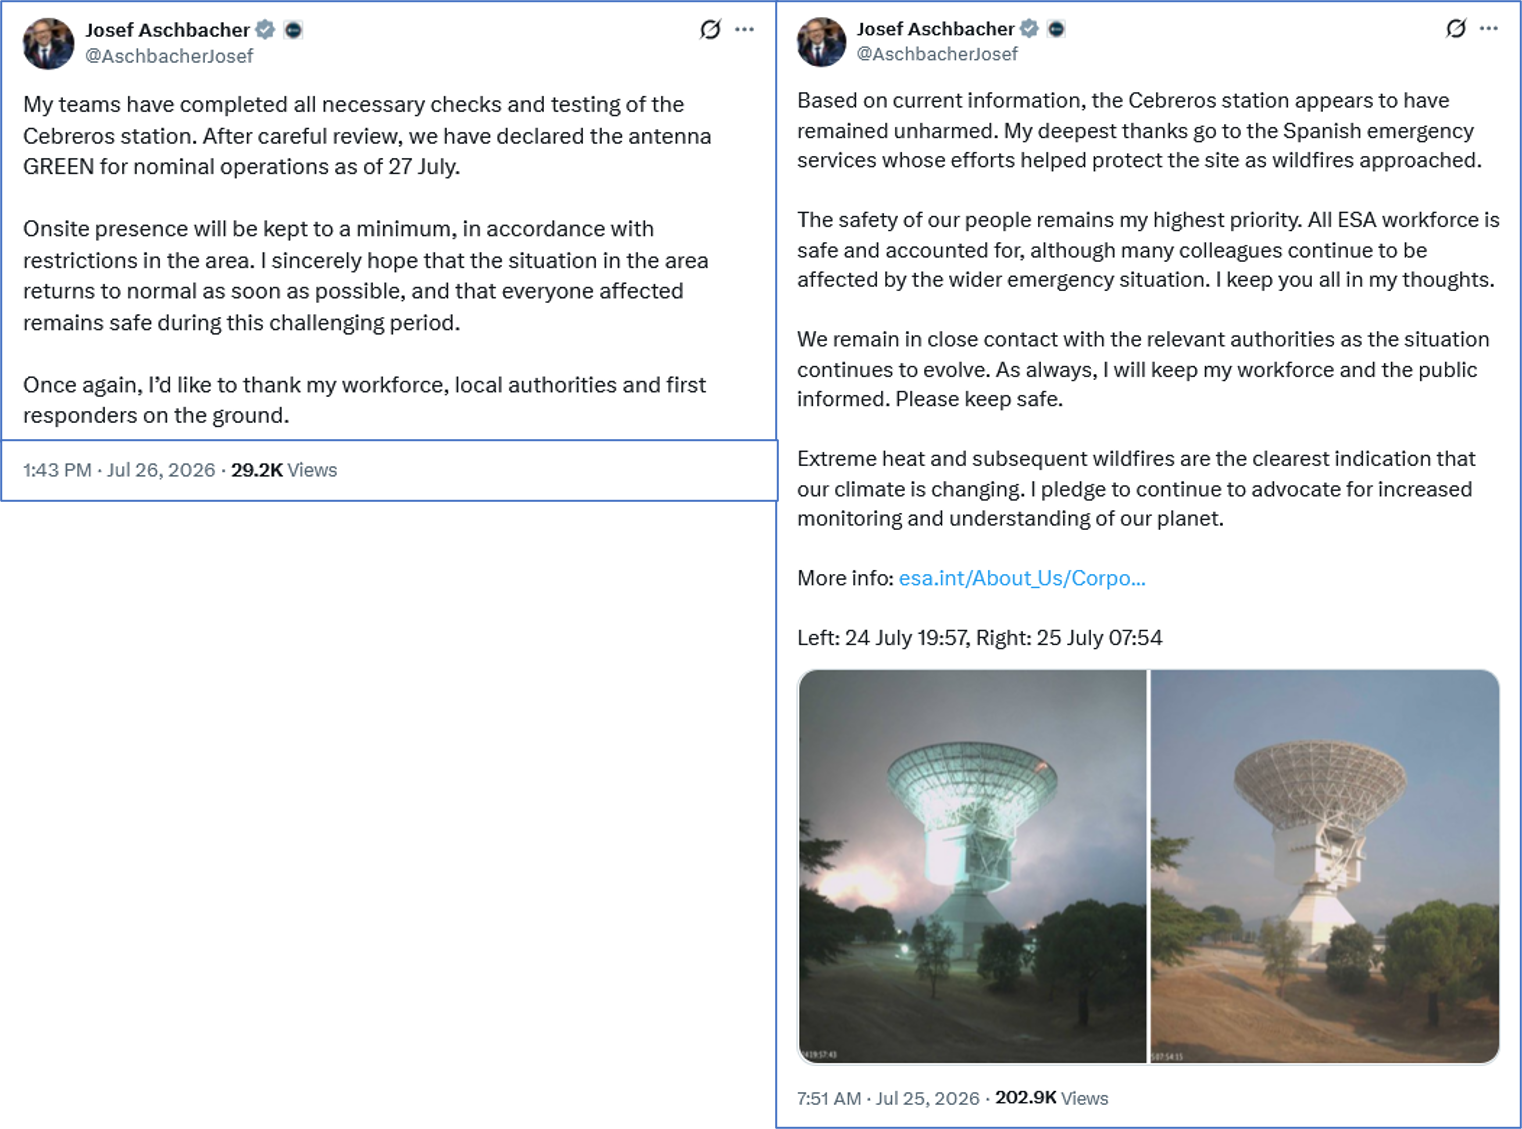The image size is (1522, 1129).
Task: Open the three-dots menu on left tweet
Action: [744, 30]
